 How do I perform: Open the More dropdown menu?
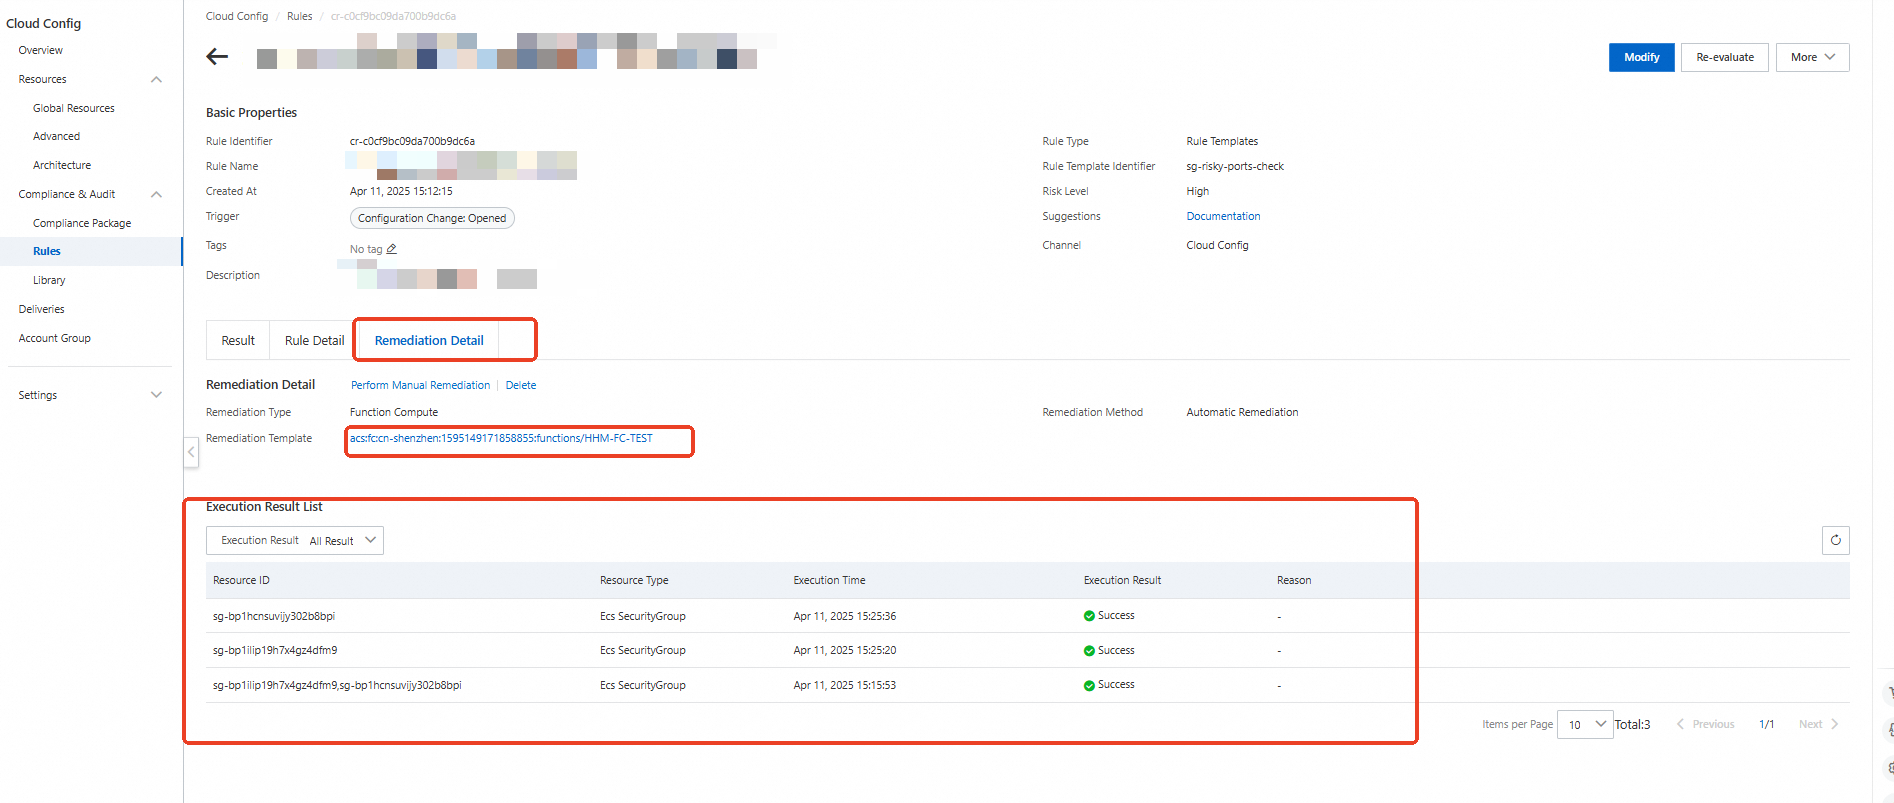coord(1812,57)
